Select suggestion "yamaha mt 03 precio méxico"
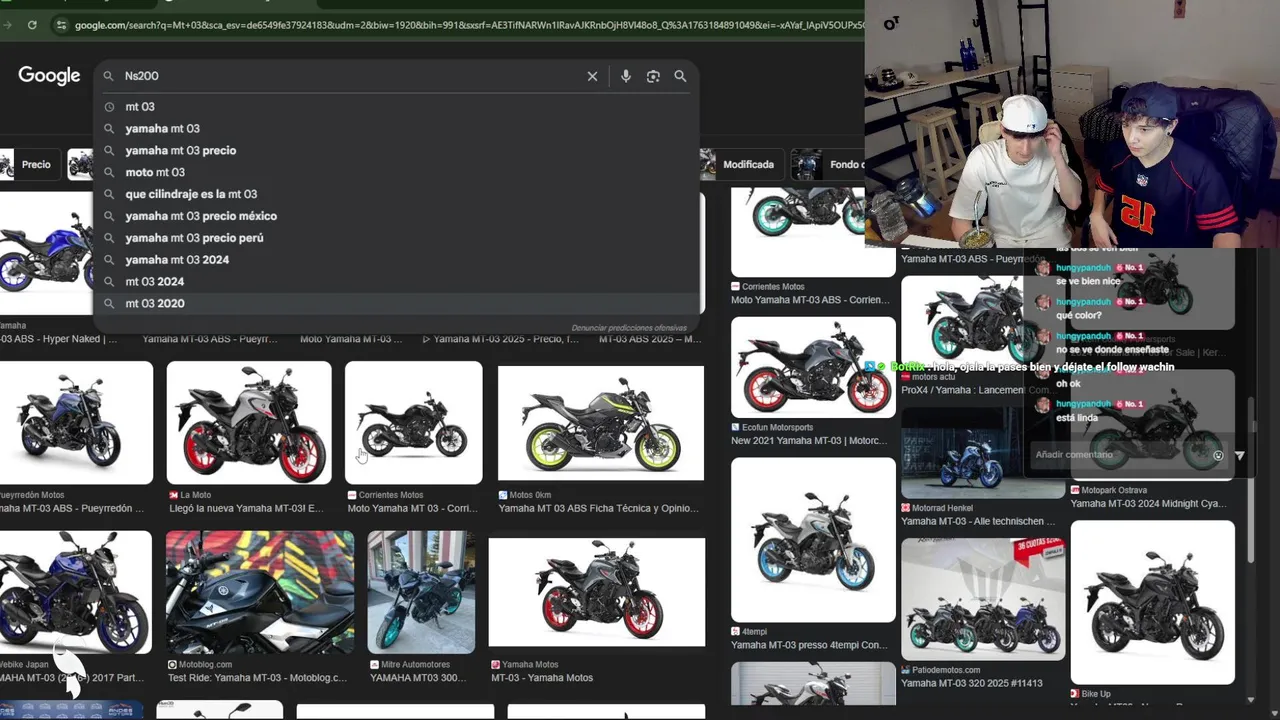Image resolution: width=1280 pixels, height=720 pixels. (x=398, y=216)
